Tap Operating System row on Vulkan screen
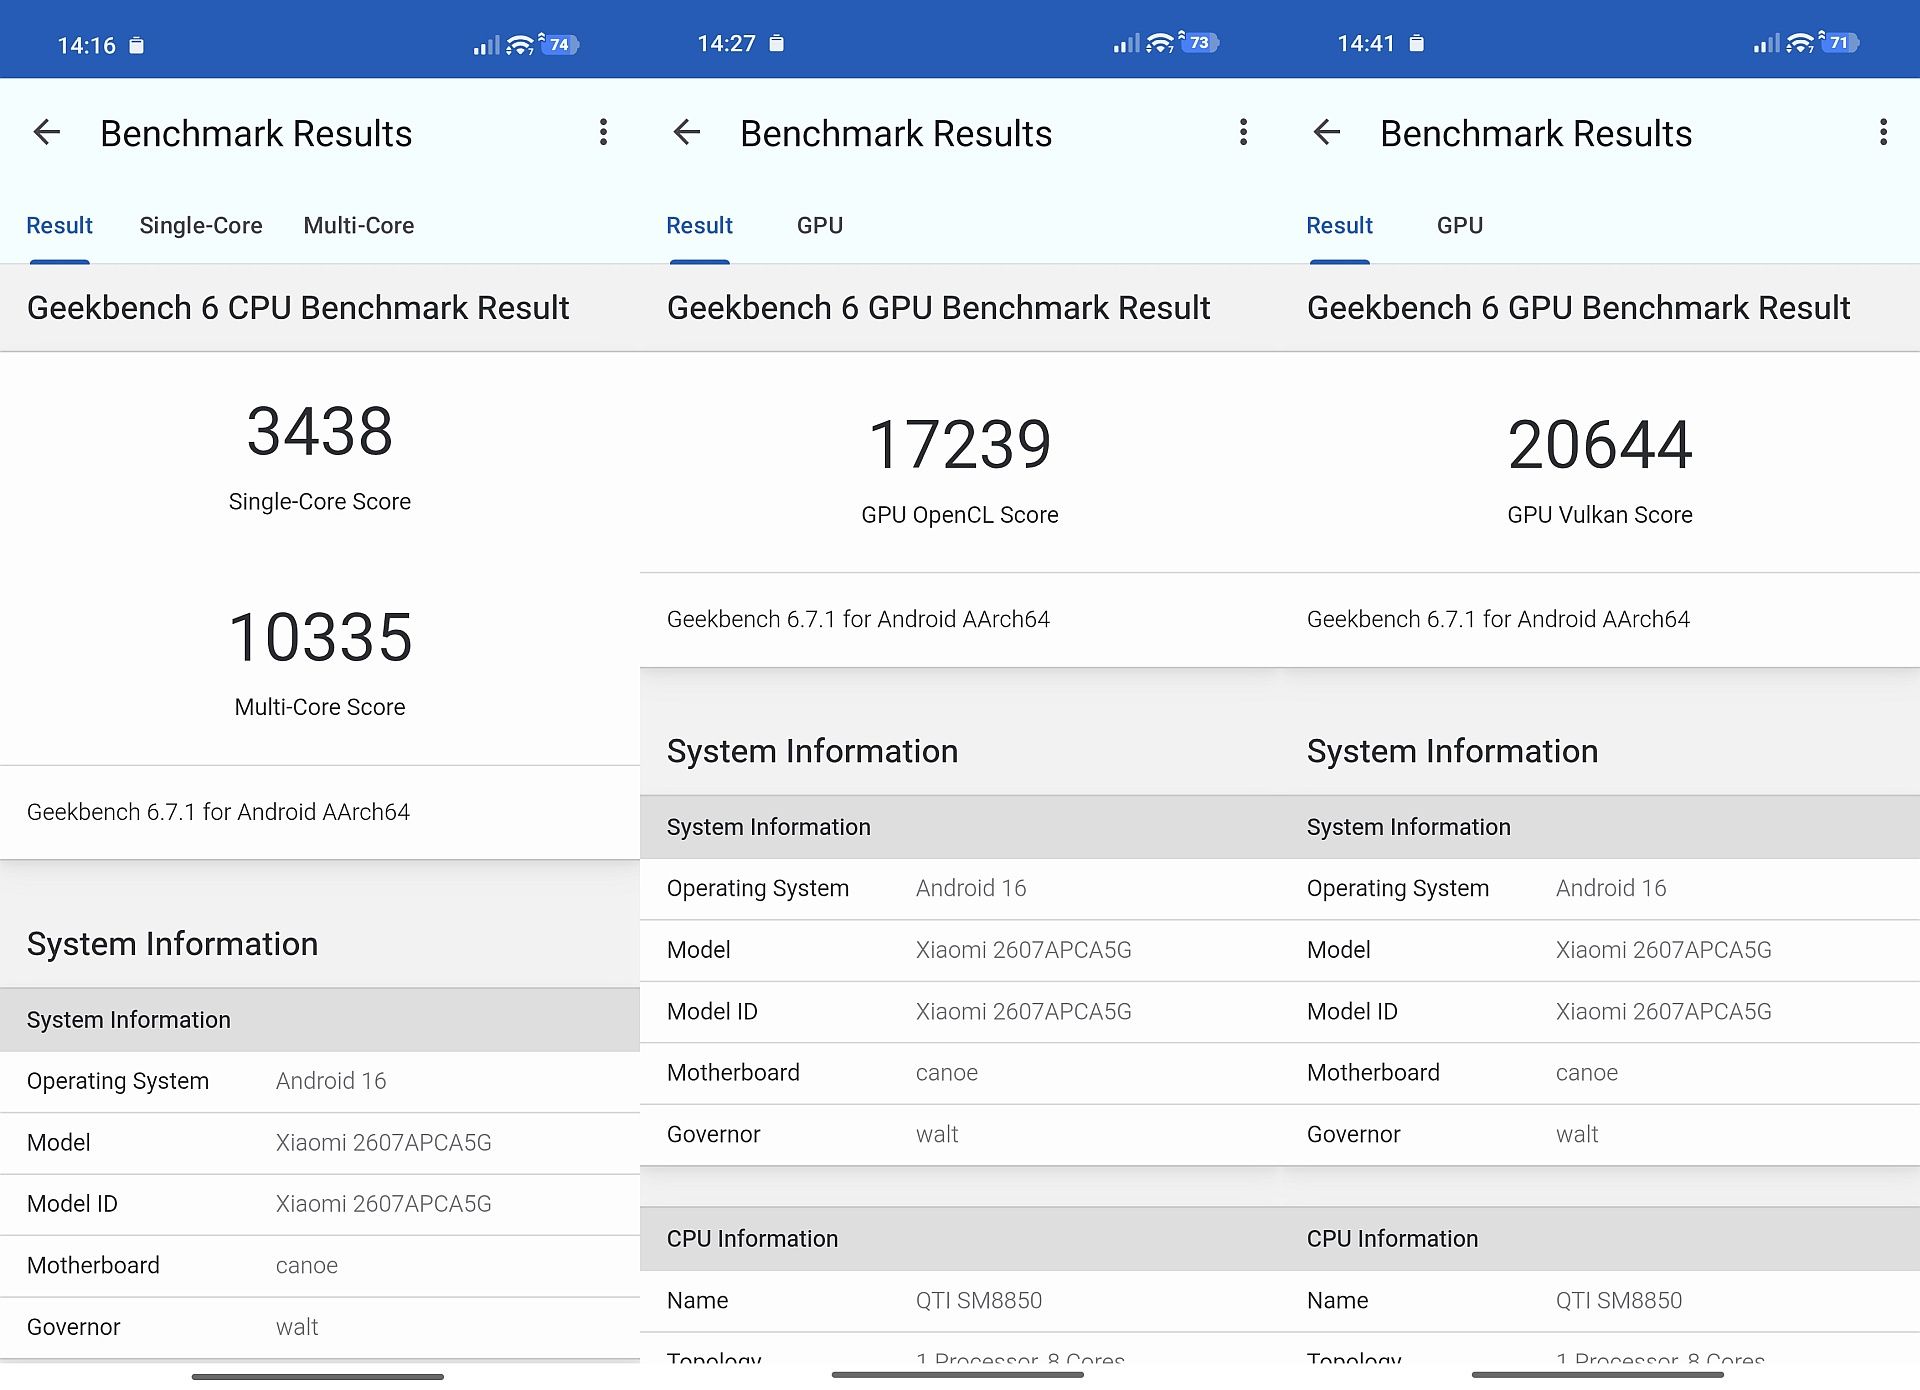This screenshot has height=1390, width=1920. pos(1600,888)
